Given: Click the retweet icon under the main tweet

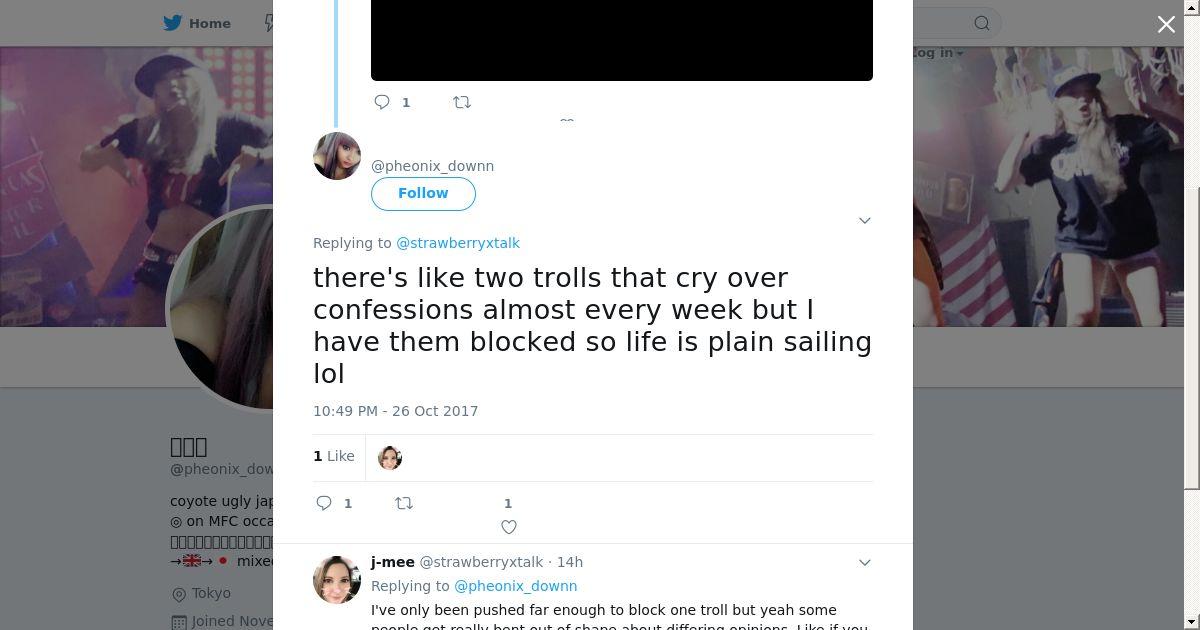Looking at the screenshot, I should point(404,503).
